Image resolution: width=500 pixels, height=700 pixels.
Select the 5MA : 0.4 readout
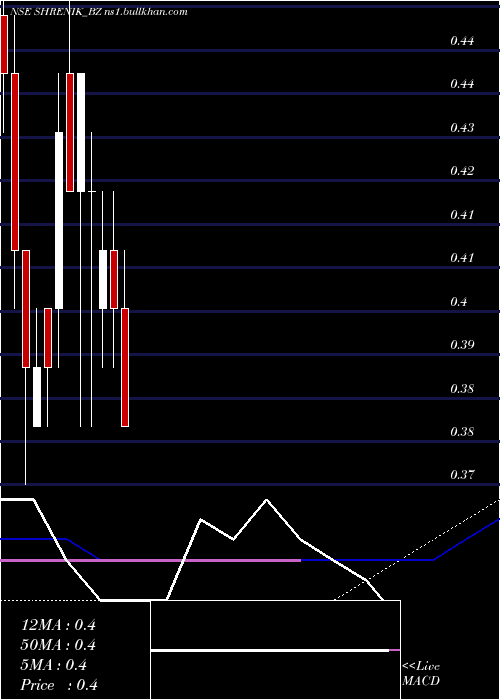[54, 665]
